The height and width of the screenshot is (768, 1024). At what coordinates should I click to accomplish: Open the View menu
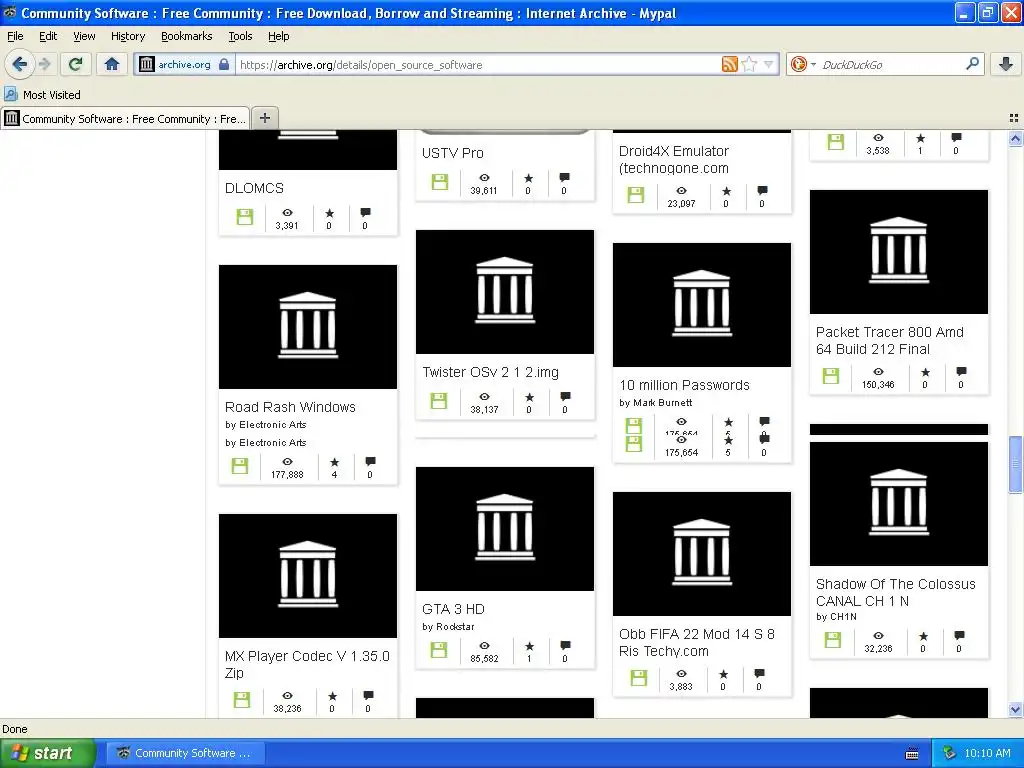(84, 36)
